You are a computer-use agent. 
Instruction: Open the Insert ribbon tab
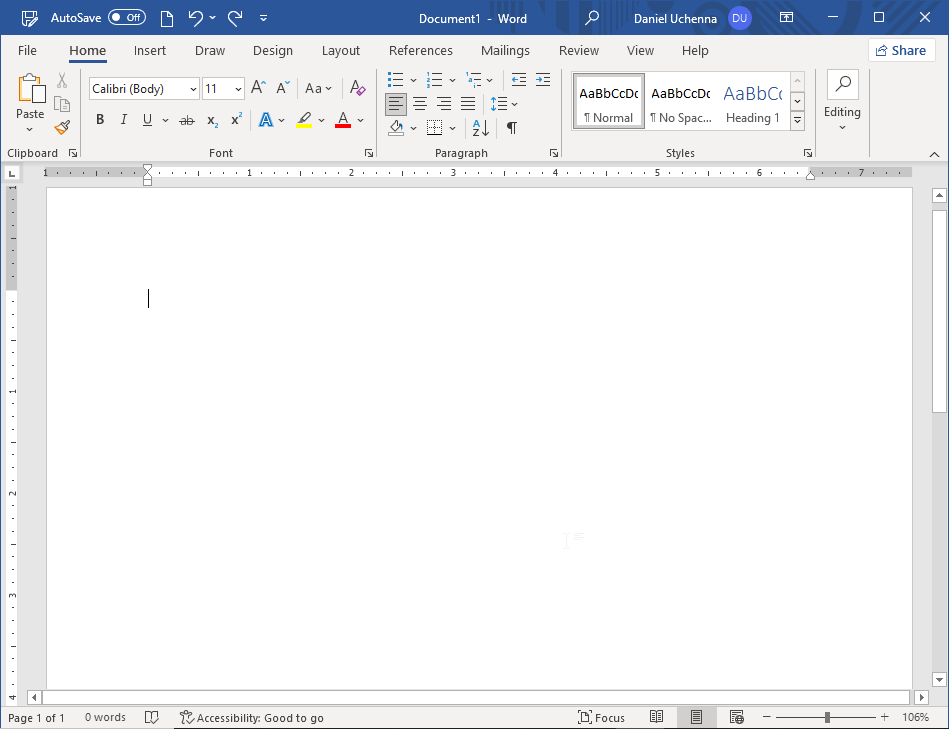point(150,51)
